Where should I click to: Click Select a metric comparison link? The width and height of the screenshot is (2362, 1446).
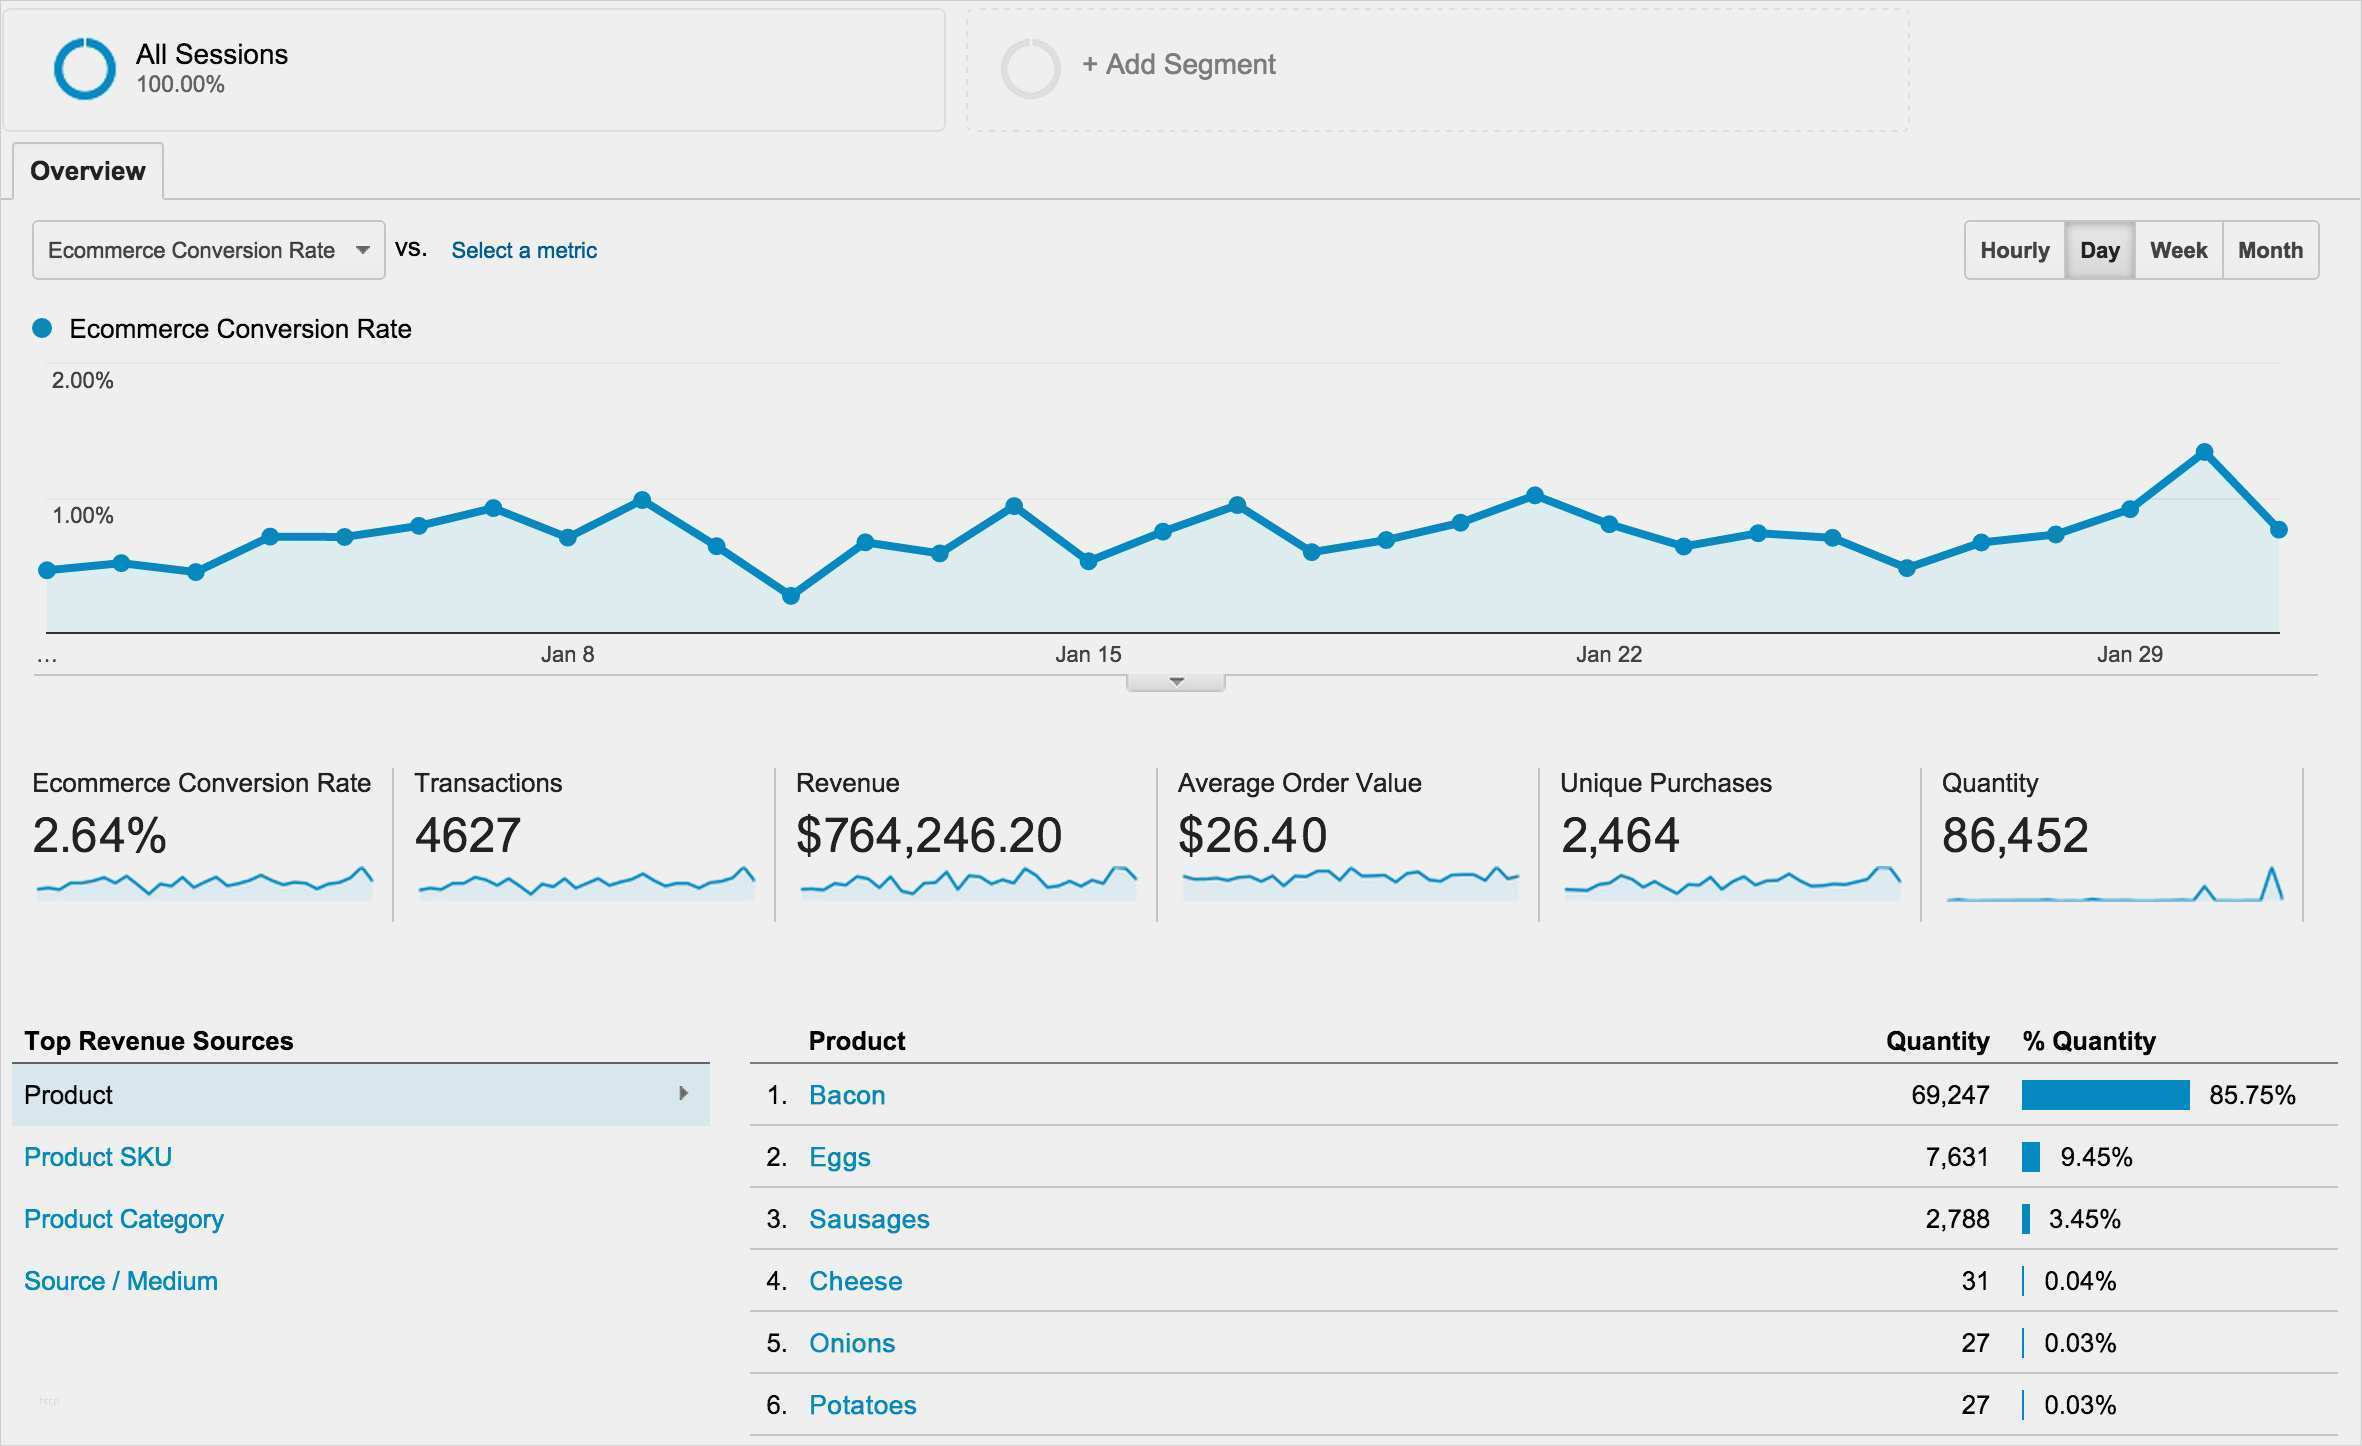[x=524, y=250]
